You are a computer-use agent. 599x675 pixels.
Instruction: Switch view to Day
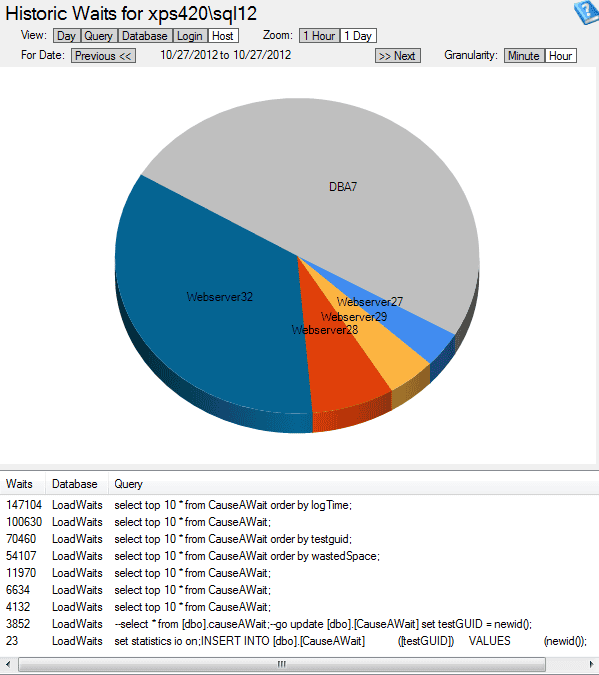(x=66, y=36)
